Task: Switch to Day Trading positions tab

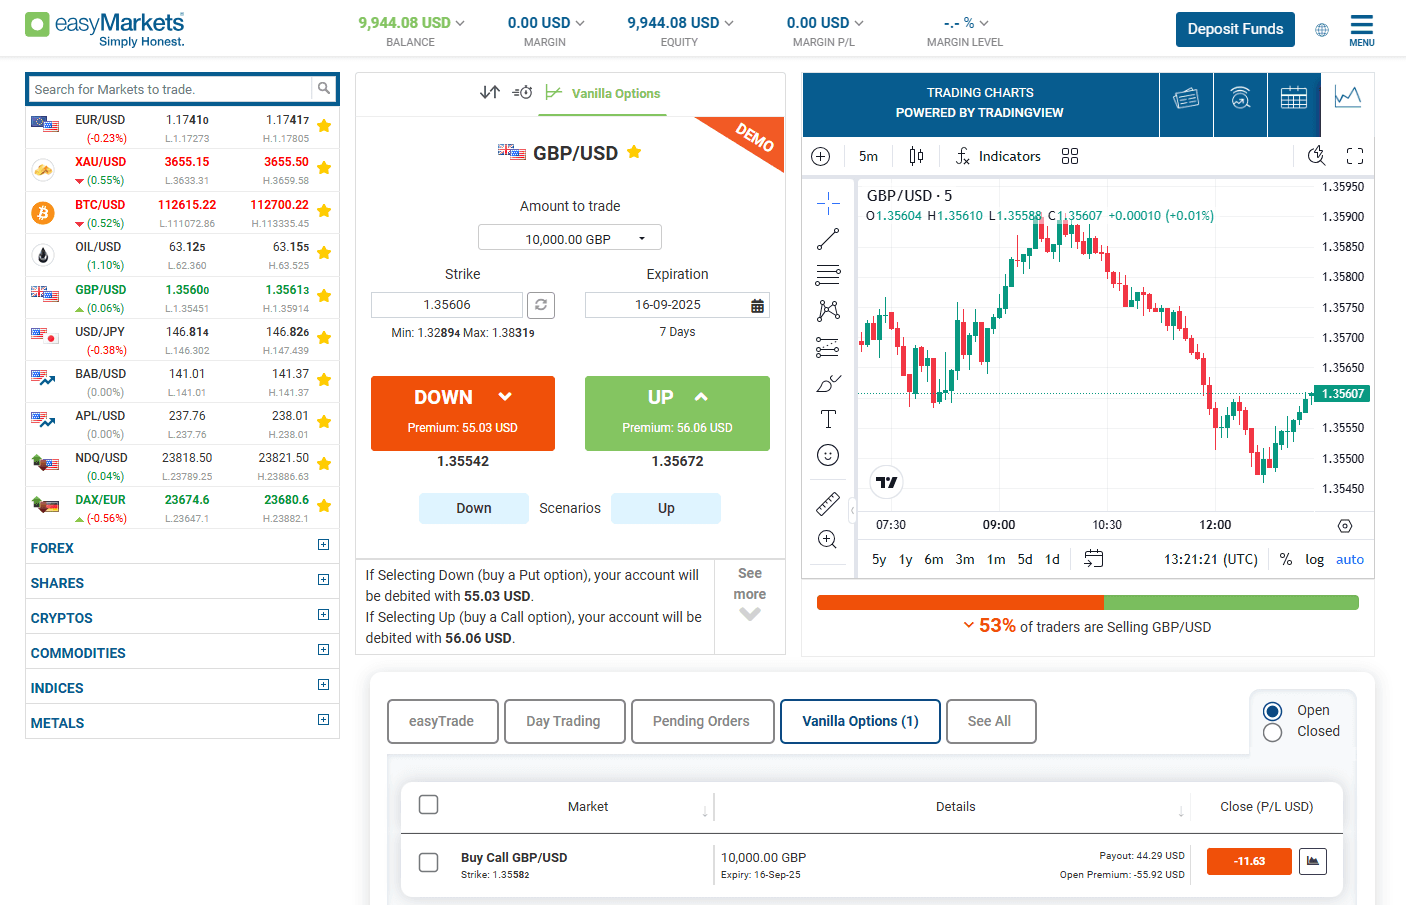Action: [x=564, y=721]
